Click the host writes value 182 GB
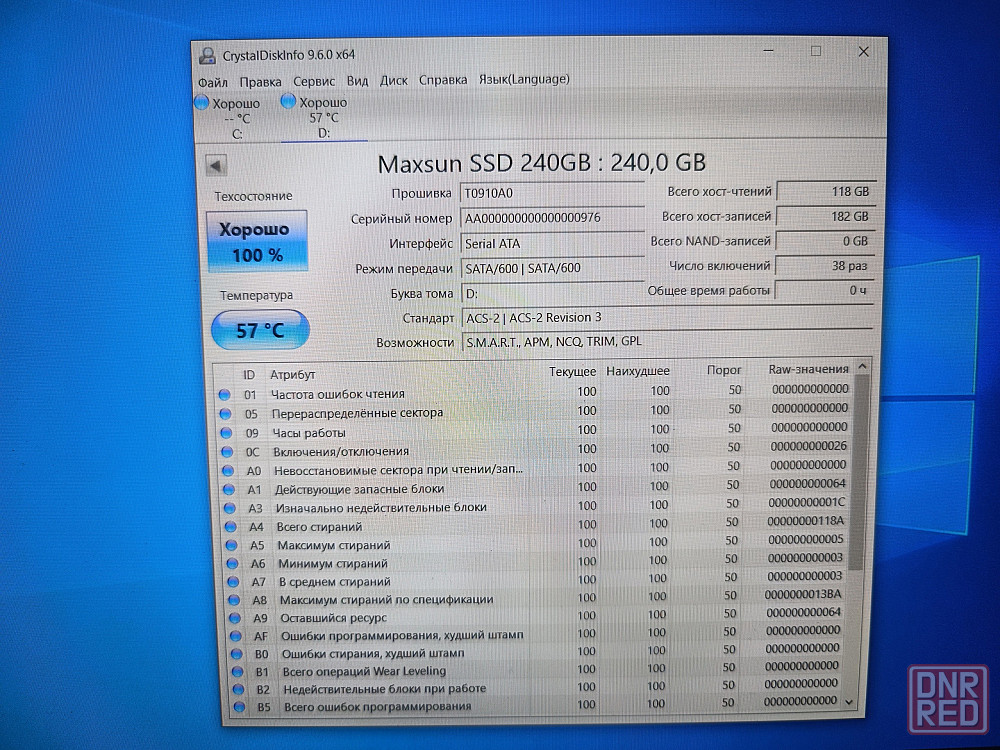Image resolution: width=1000 pixels, height=750 pixels. point(825,216)
